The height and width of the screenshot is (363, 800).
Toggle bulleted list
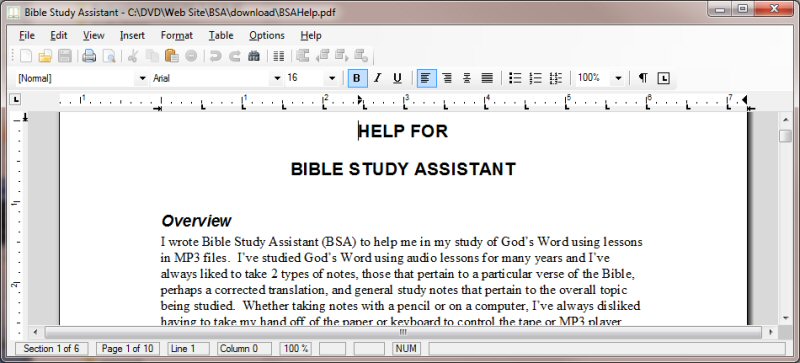coord(515,78)
